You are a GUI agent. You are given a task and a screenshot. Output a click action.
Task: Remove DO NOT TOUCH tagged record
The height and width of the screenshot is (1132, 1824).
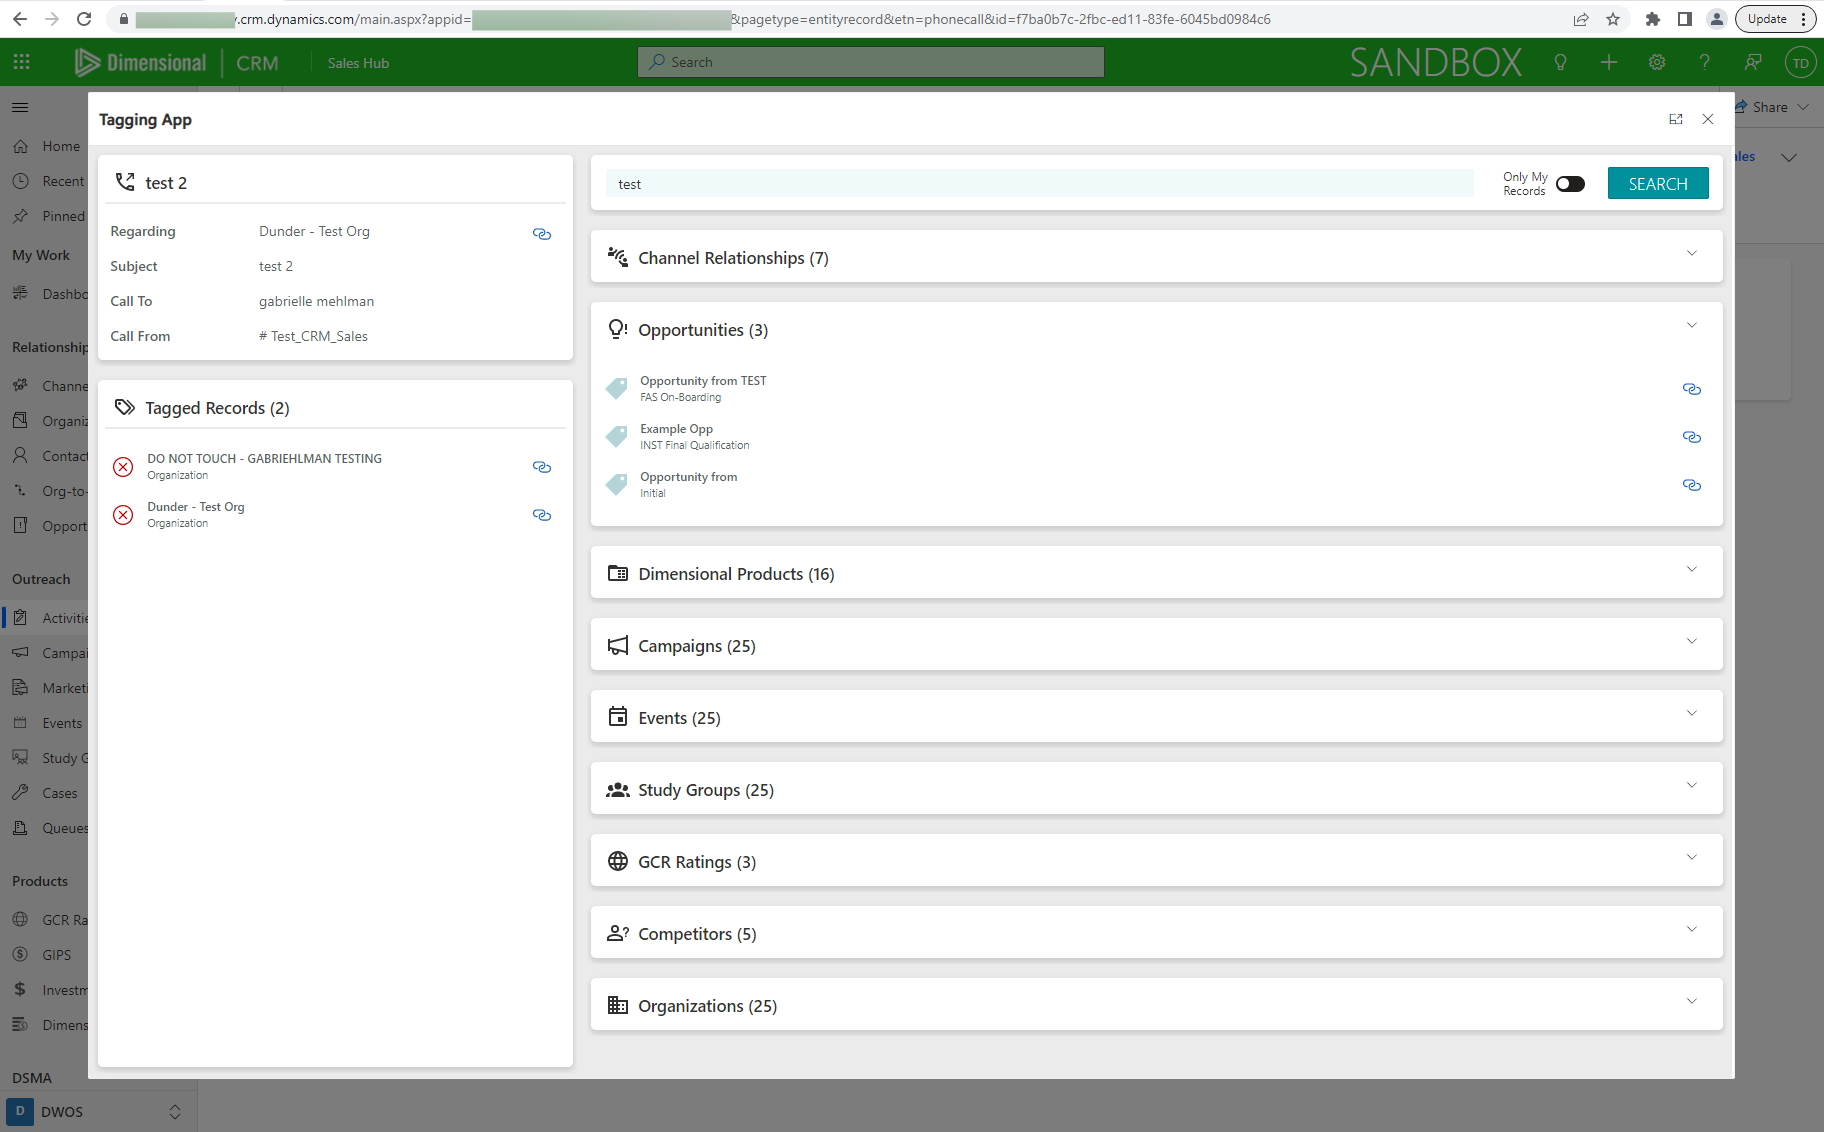(x=123, y=467)
